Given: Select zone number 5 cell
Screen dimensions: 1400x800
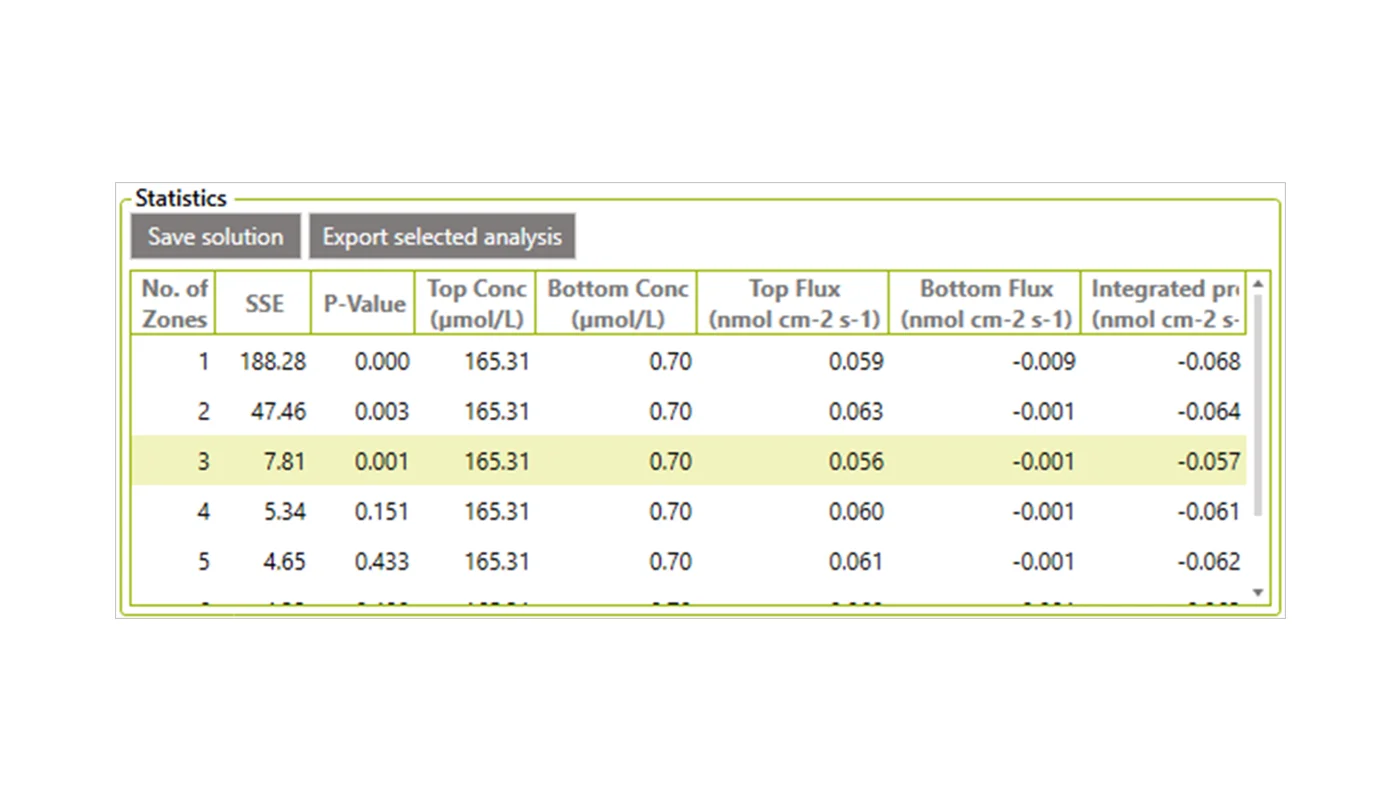Looking at the screenshot, I should point(204,562).
